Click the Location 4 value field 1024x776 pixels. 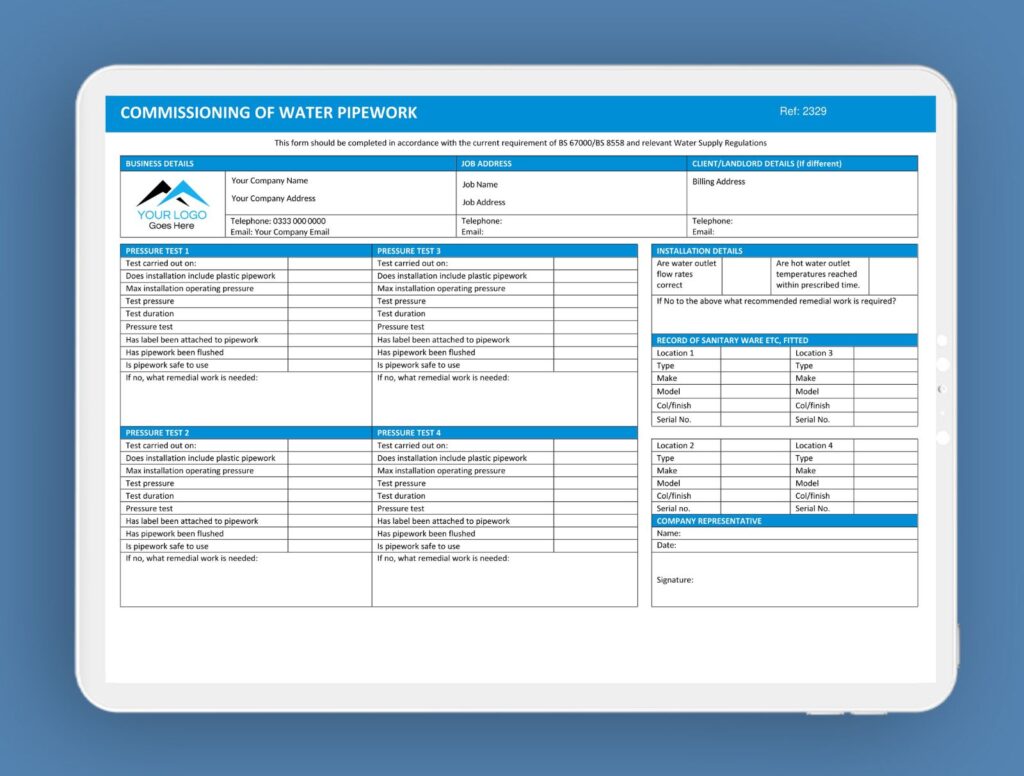(885, 445)
